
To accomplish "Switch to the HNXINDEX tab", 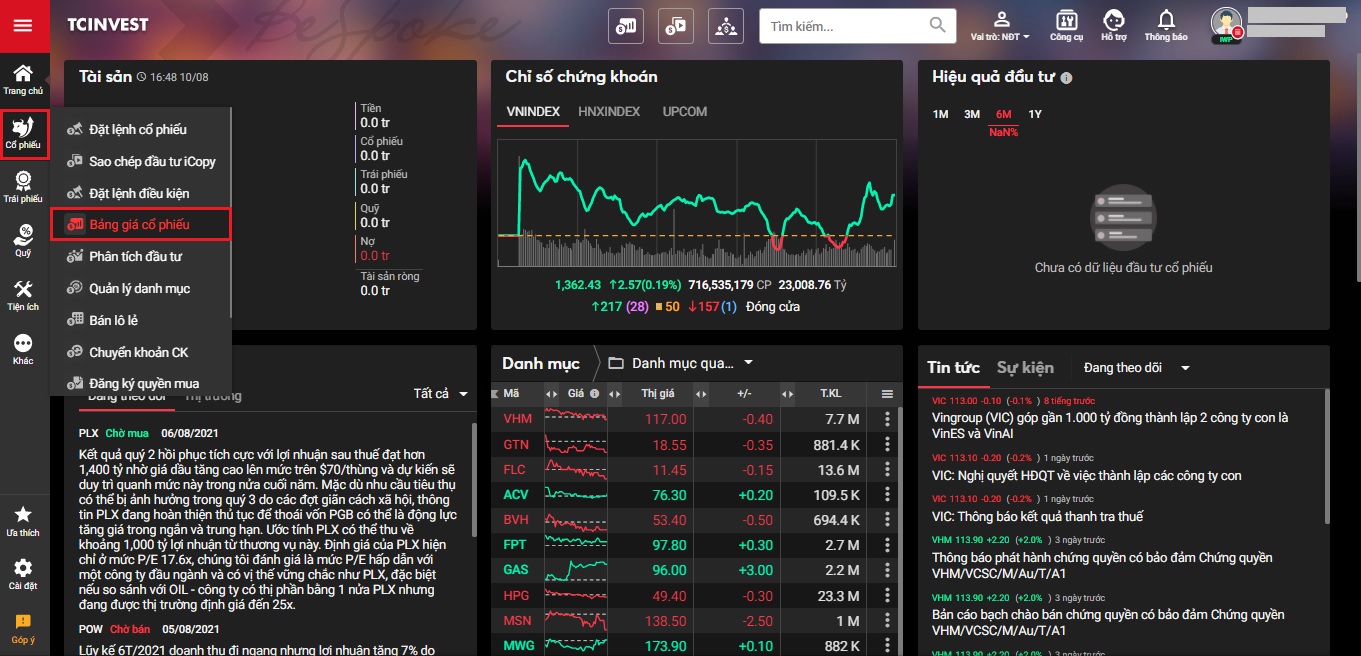I will pos(609,112).
